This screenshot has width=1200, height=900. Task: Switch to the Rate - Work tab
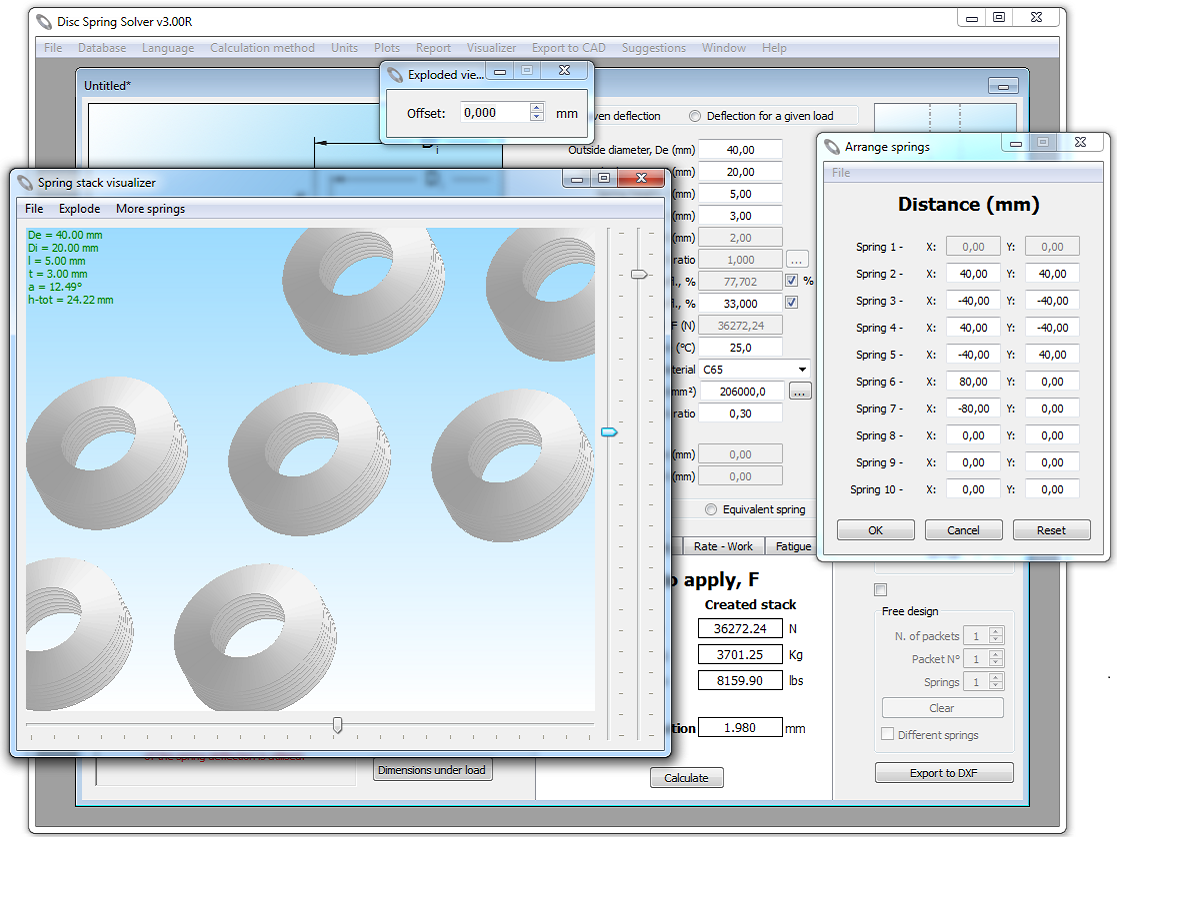(723, 546)
